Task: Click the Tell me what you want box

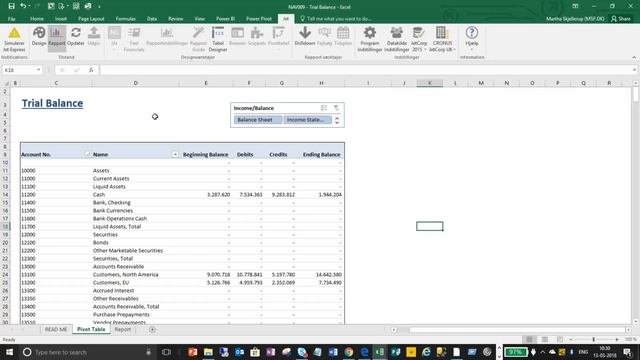Action: (336, 19)
